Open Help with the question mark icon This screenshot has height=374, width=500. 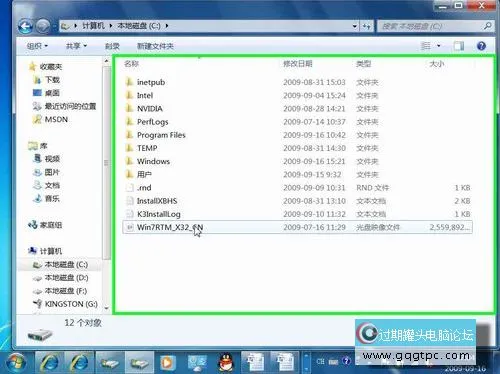tap(481, 46)
